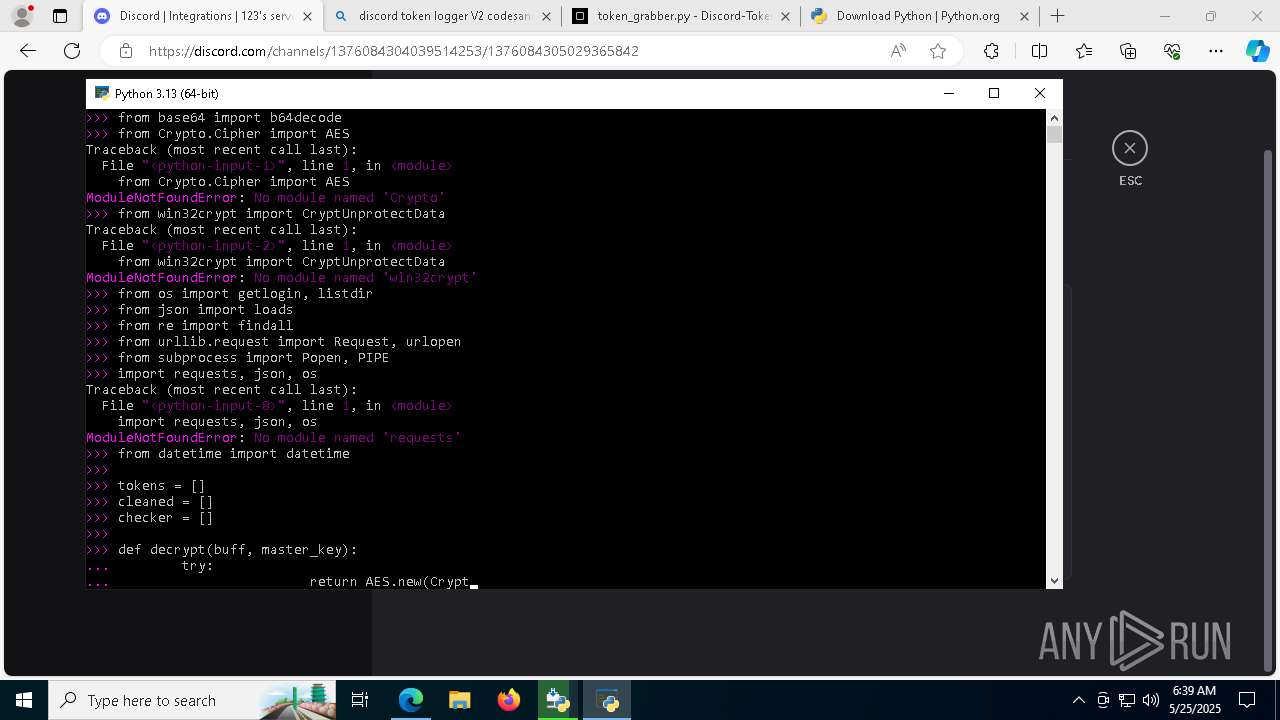Refresh the current page
The image size is (1280, 720).
point(72,51)
